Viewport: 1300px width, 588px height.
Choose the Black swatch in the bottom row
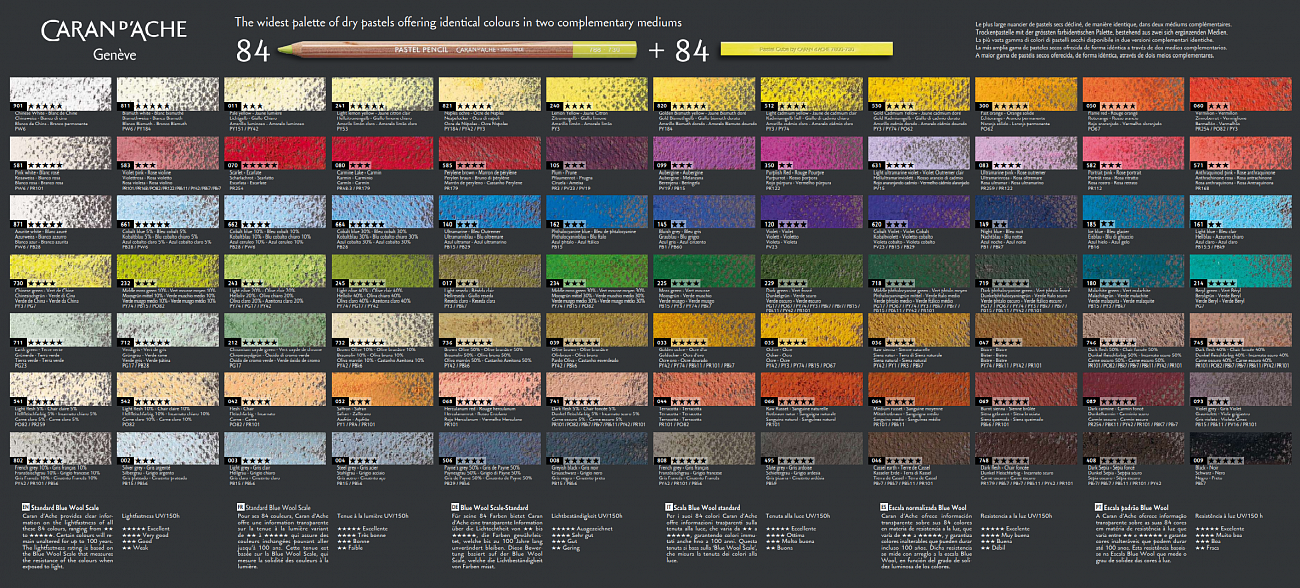(x=1241, y=447)
